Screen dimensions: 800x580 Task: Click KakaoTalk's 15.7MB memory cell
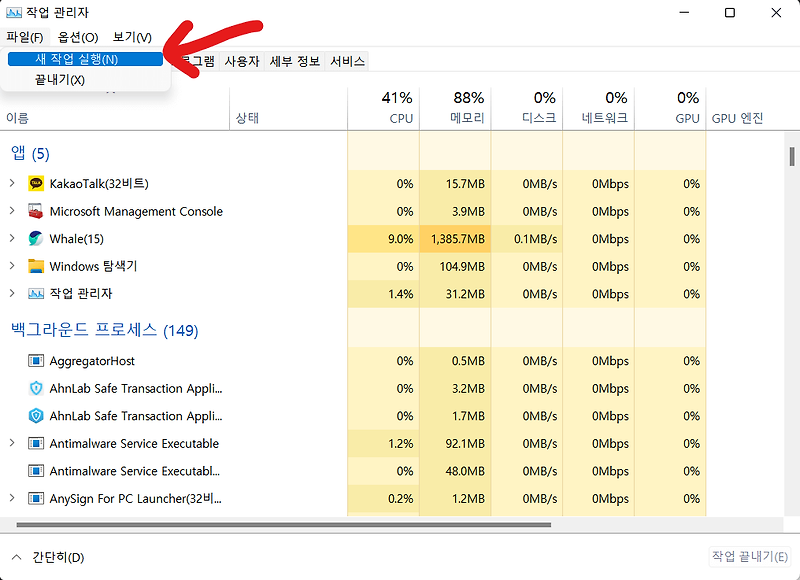455,184
